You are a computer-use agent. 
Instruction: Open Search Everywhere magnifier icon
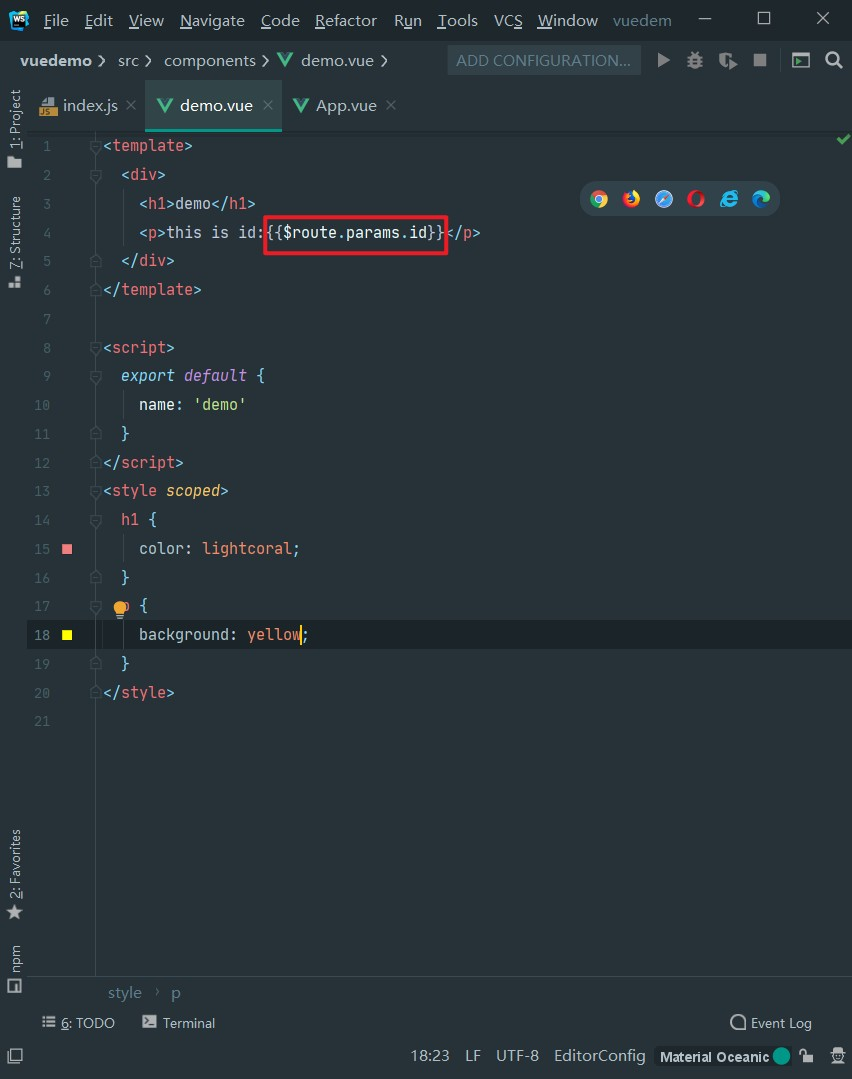(833, 61)
